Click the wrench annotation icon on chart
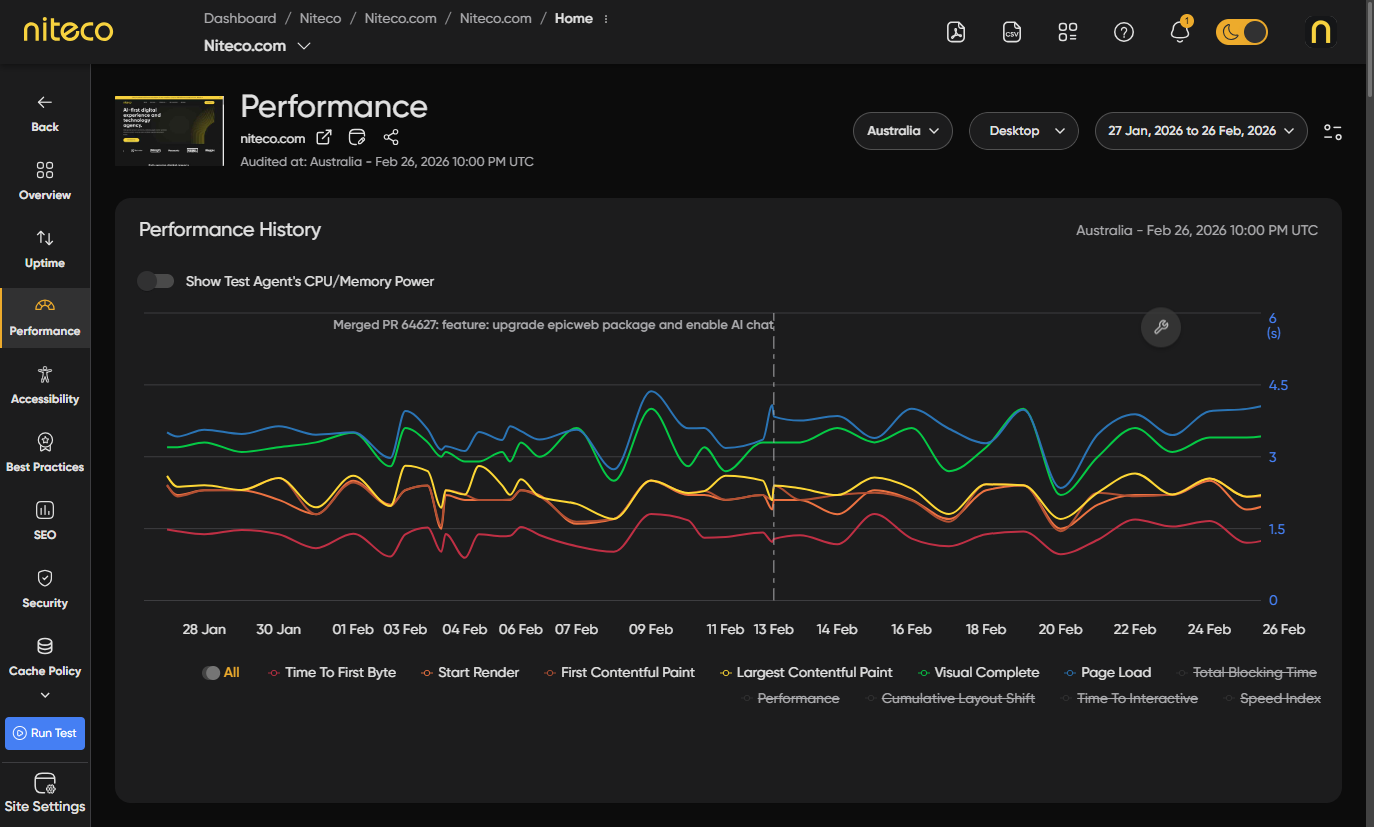This screenshot has width=1374, height=827. 1161,327
